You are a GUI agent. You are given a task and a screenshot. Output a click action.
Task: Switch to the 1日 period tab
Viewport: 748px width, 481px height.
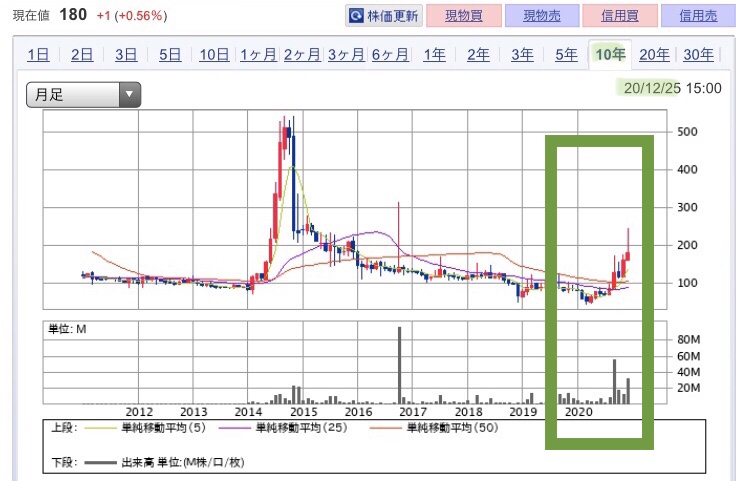(x=38, y=55)
